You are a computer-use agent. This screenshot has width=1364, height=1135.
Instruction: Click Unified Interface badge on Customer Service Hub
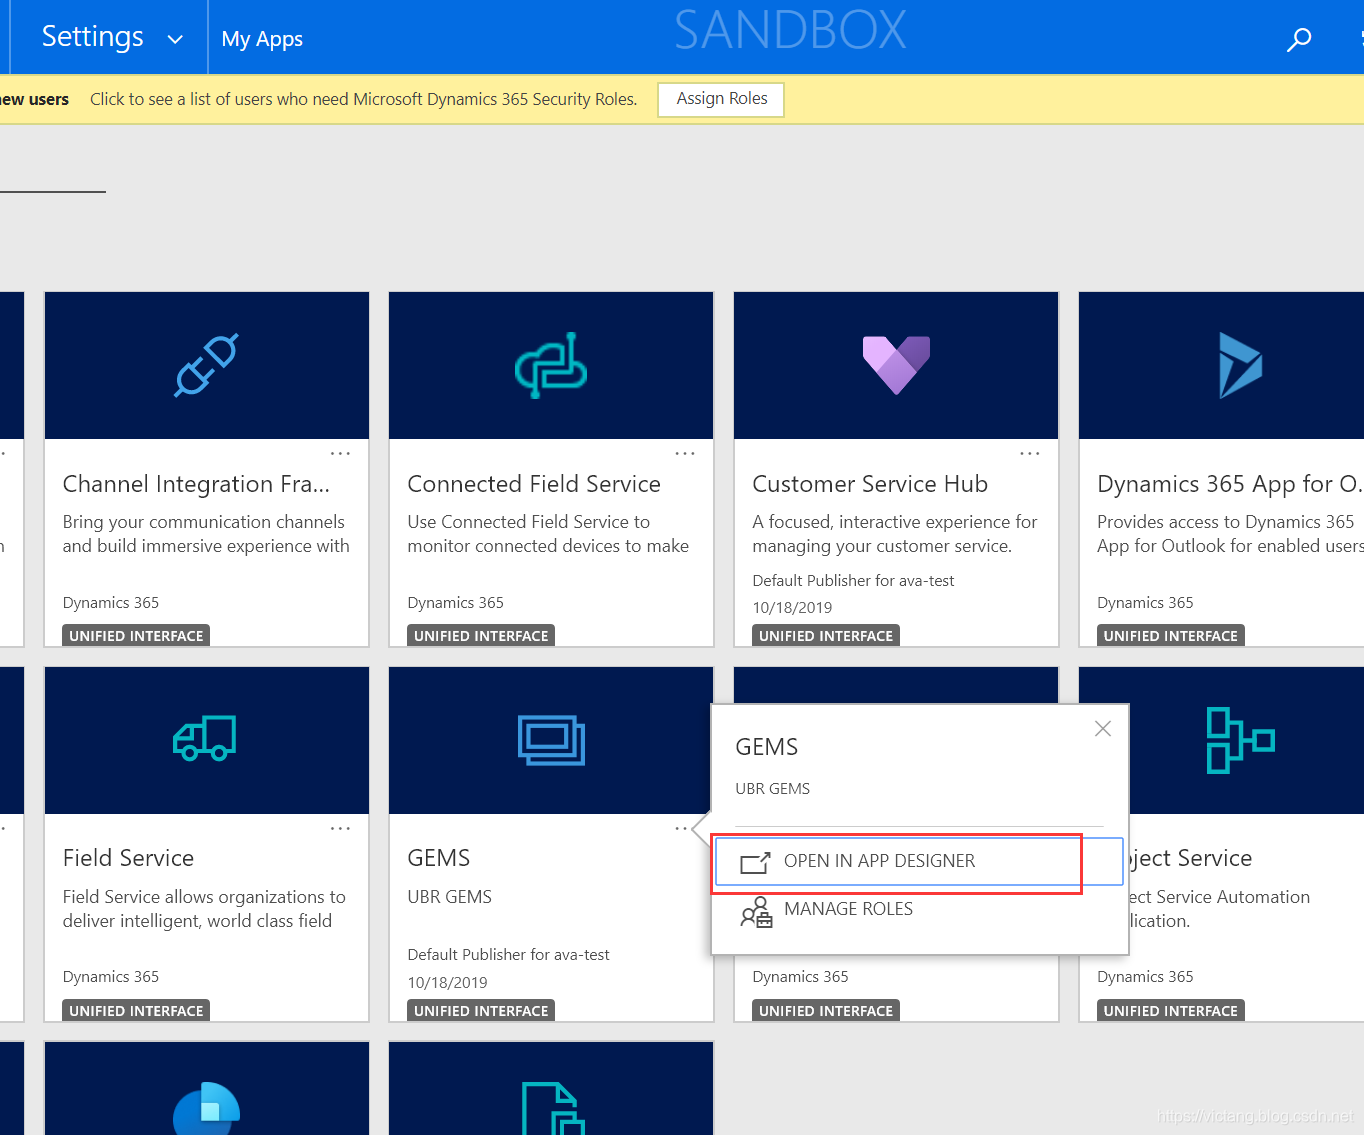click(x=826, y=636)
